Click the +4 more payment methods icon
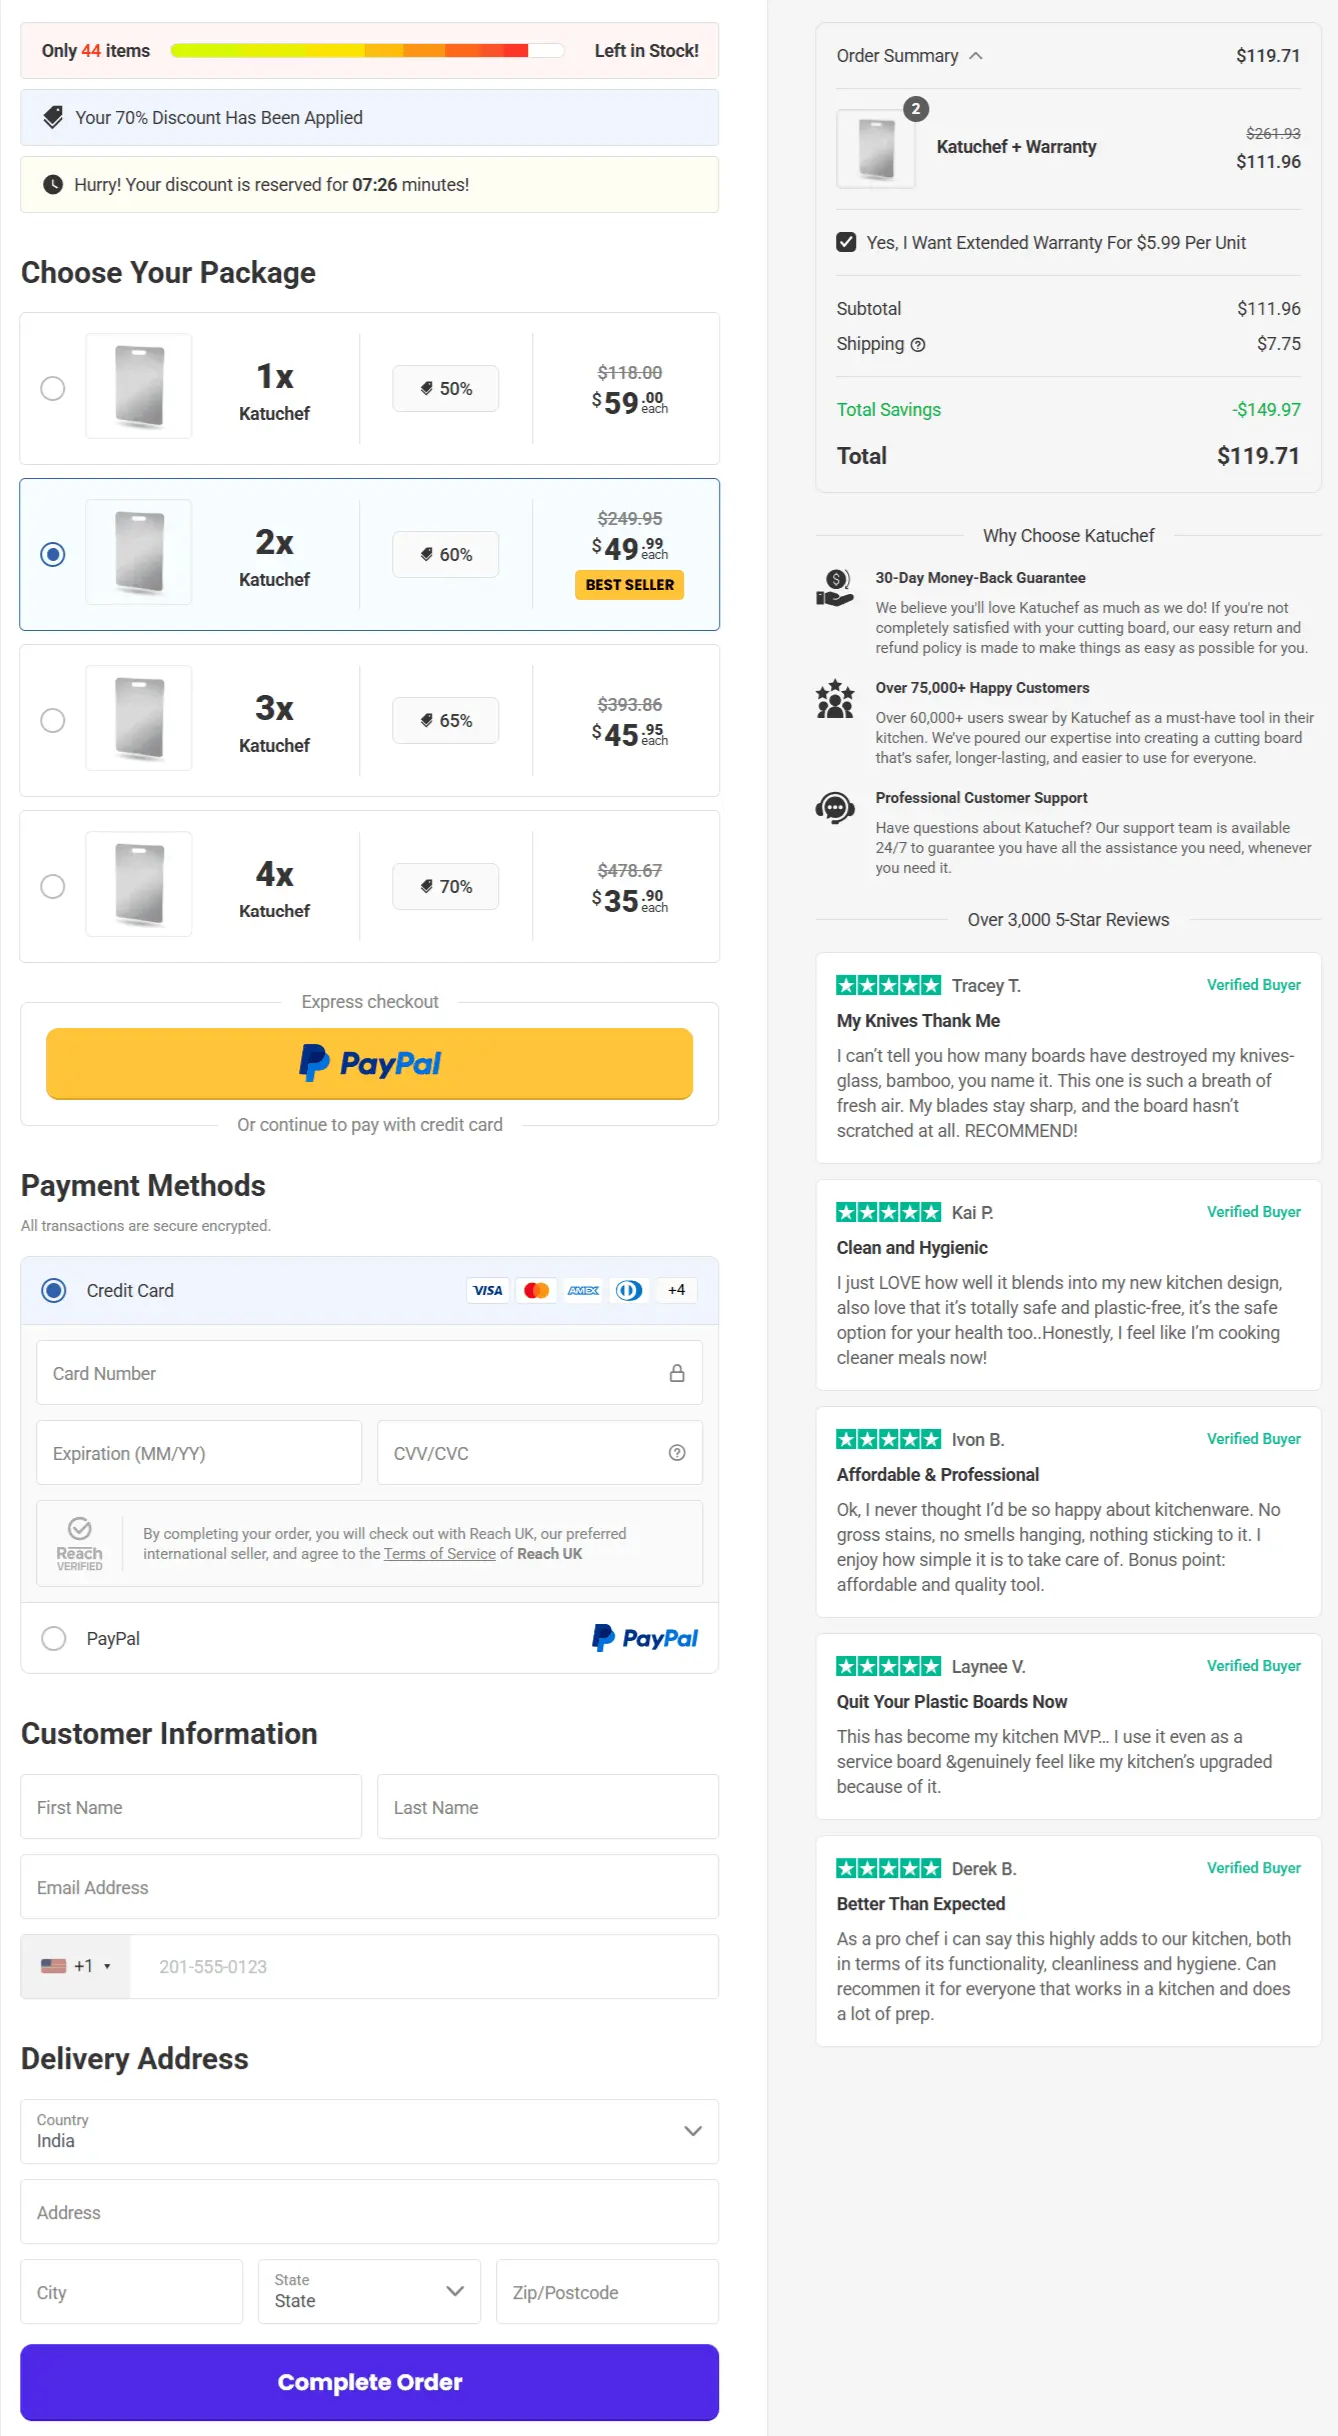 (x=676, y=1290)
